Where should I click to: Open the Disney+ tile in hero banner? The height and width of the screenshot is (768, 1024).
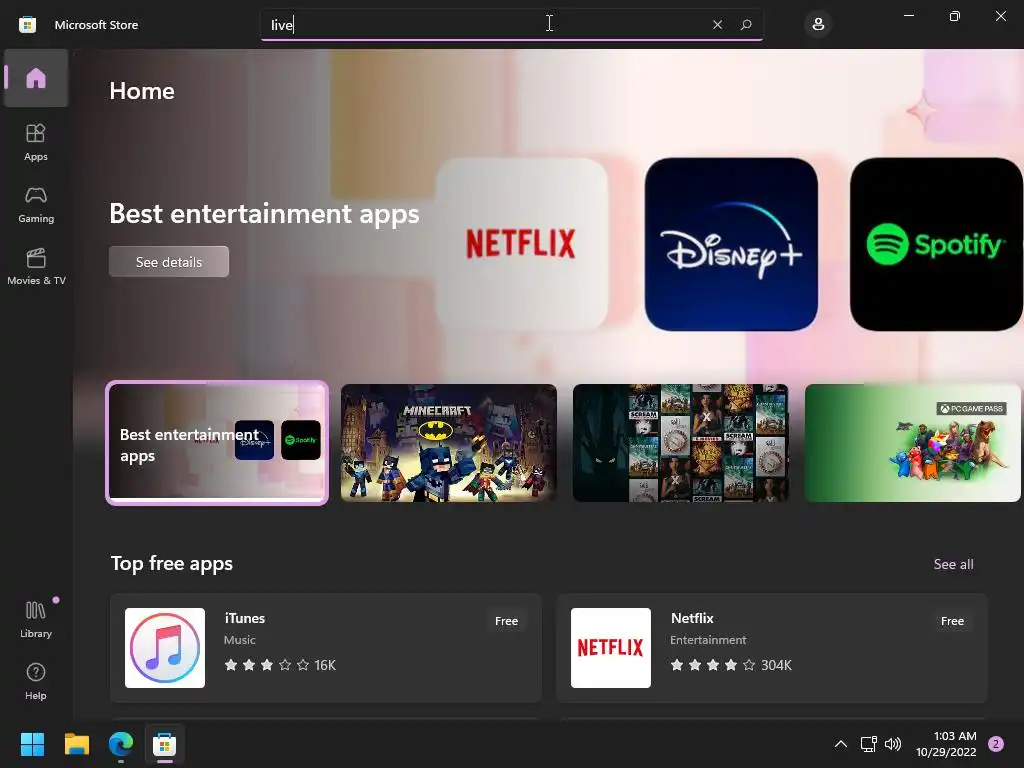731,244
